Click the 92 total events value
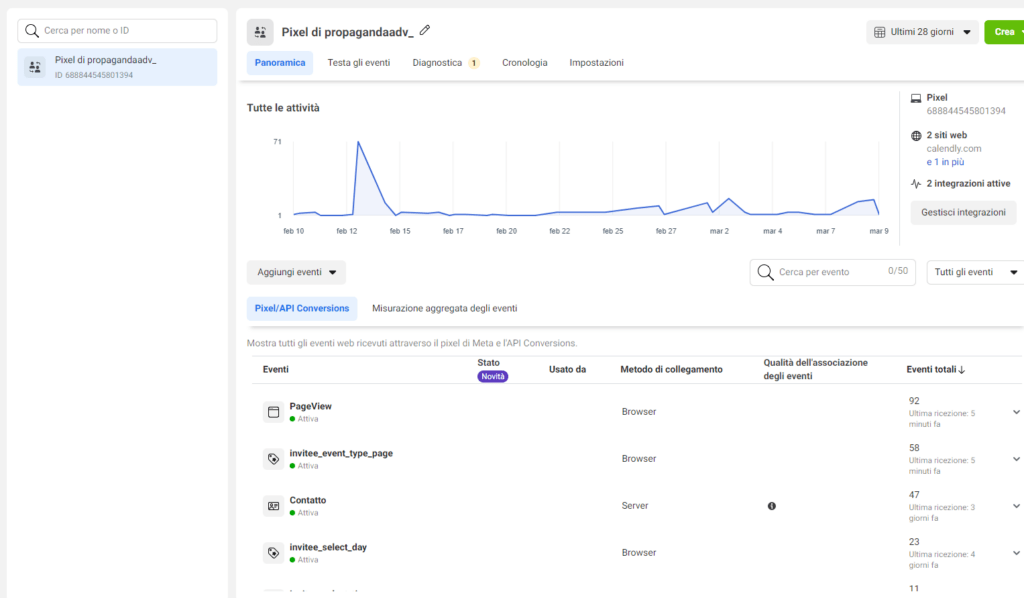1024x598 pixels. [914, 401]
